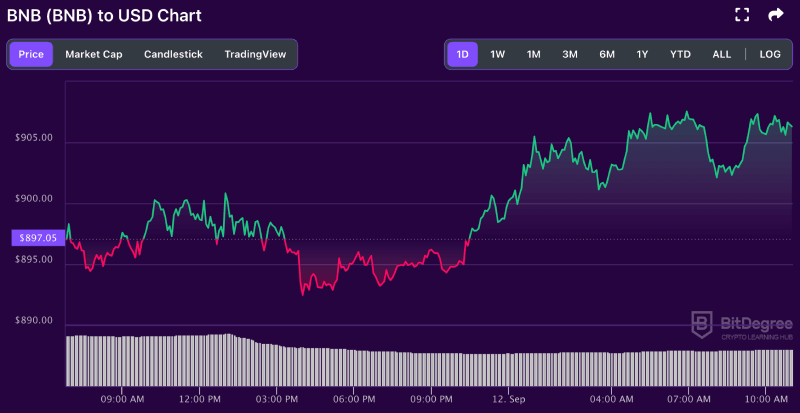Switch to the Candlestick view

click(173, 54)
